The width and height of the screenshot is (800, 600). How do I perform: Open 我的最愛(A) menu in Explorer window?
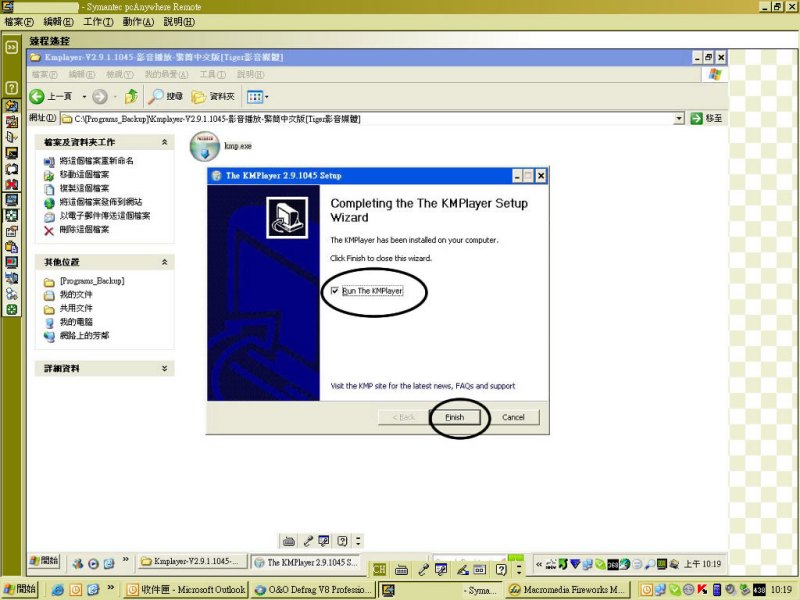click(166, 75)
